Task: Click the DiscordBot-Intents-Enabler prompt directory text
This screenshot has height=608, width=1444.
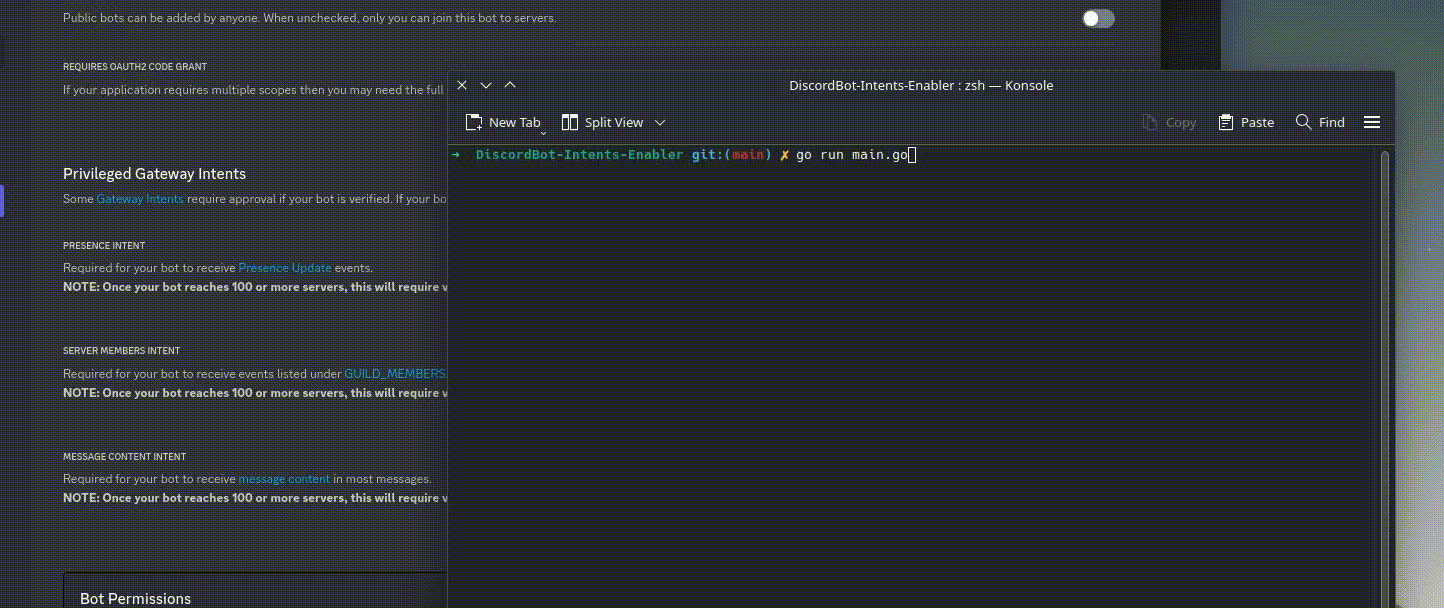Action: (x=579, y=155)
